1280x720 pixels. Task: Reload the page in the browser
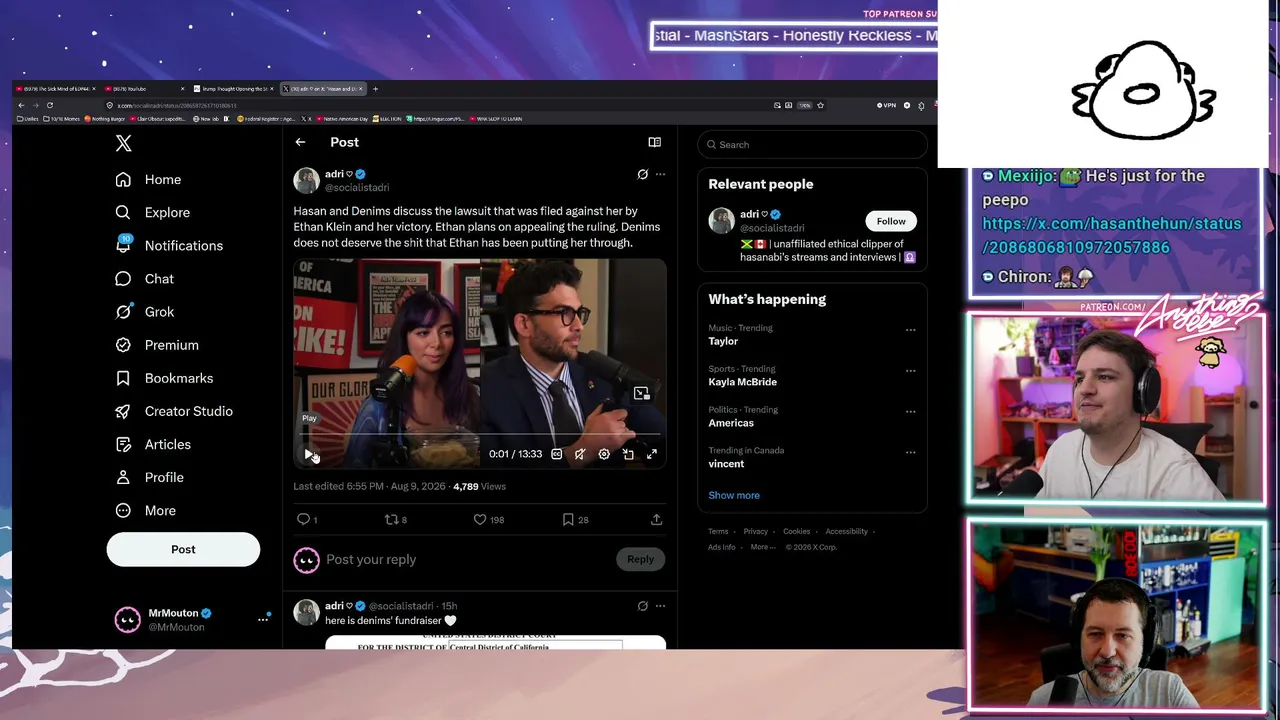pos(49,105)
